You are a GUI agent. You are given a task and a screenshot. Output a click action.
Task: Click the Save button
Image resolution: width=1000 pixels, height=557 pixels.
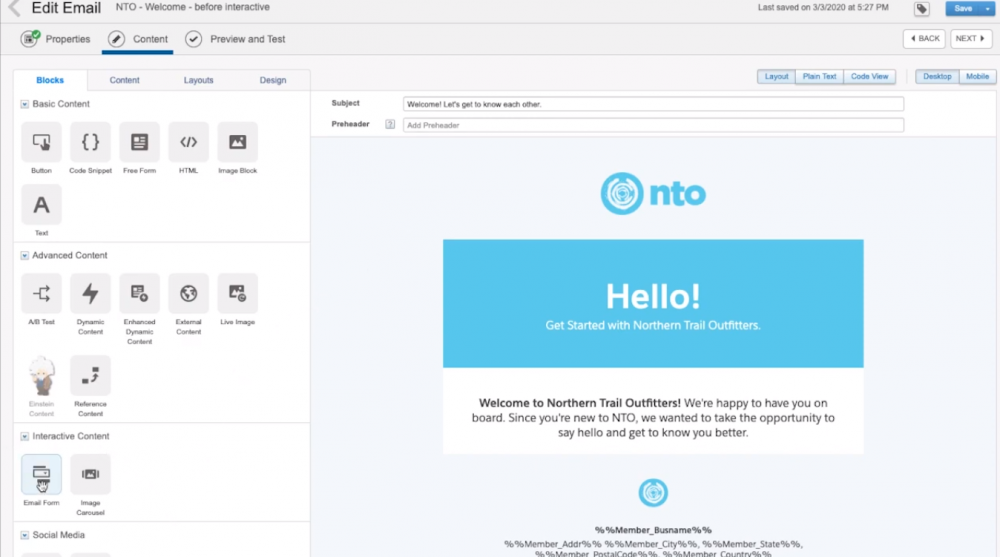964,8
